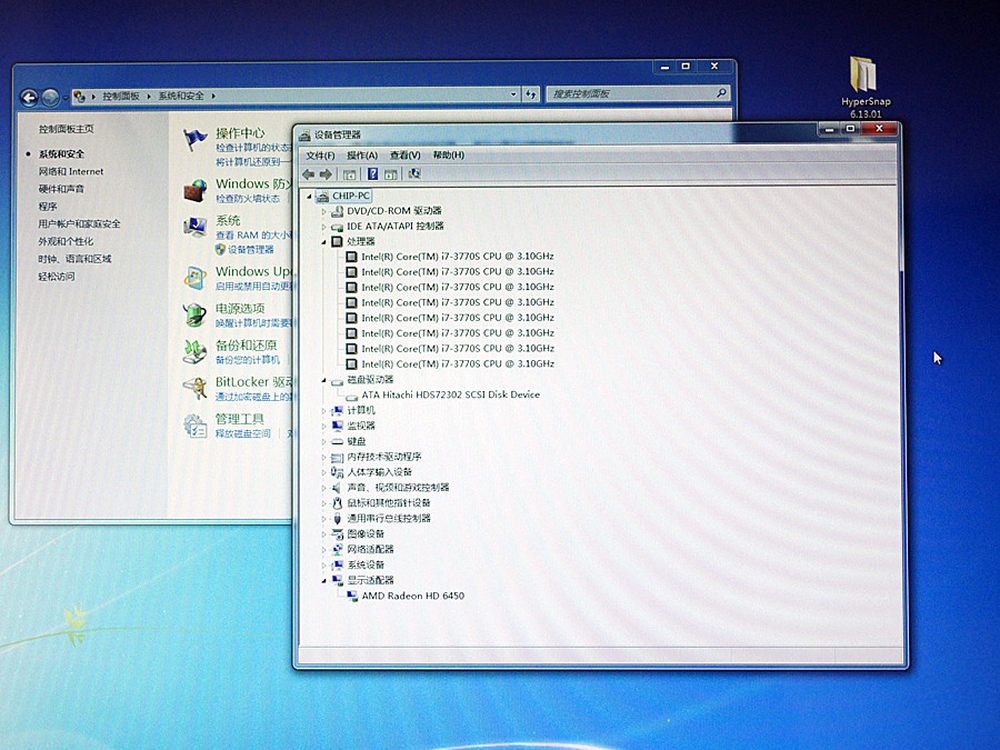Click the 网络适配器 network icon
The width and height of the screenshot is (1000, 750).
point(337,550)
